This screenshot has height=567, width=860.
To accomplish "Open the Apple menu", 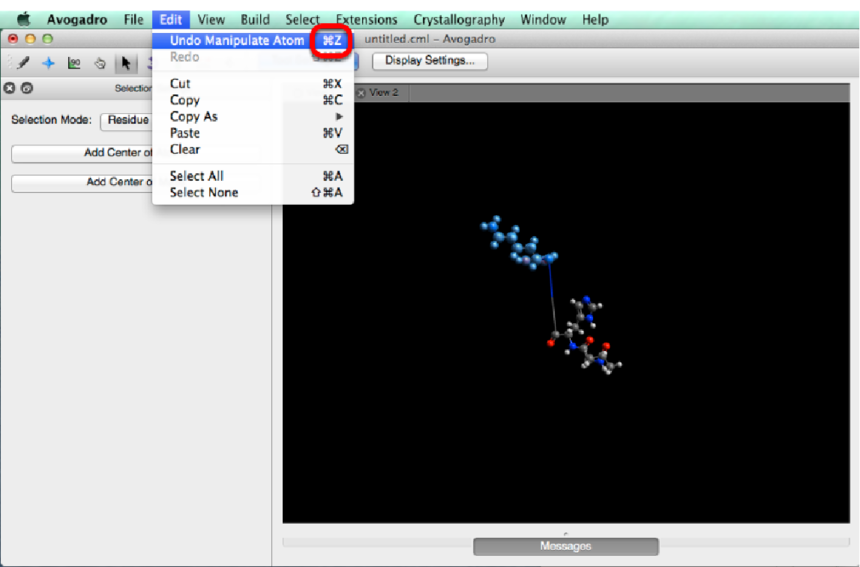I will coord(23,19).
